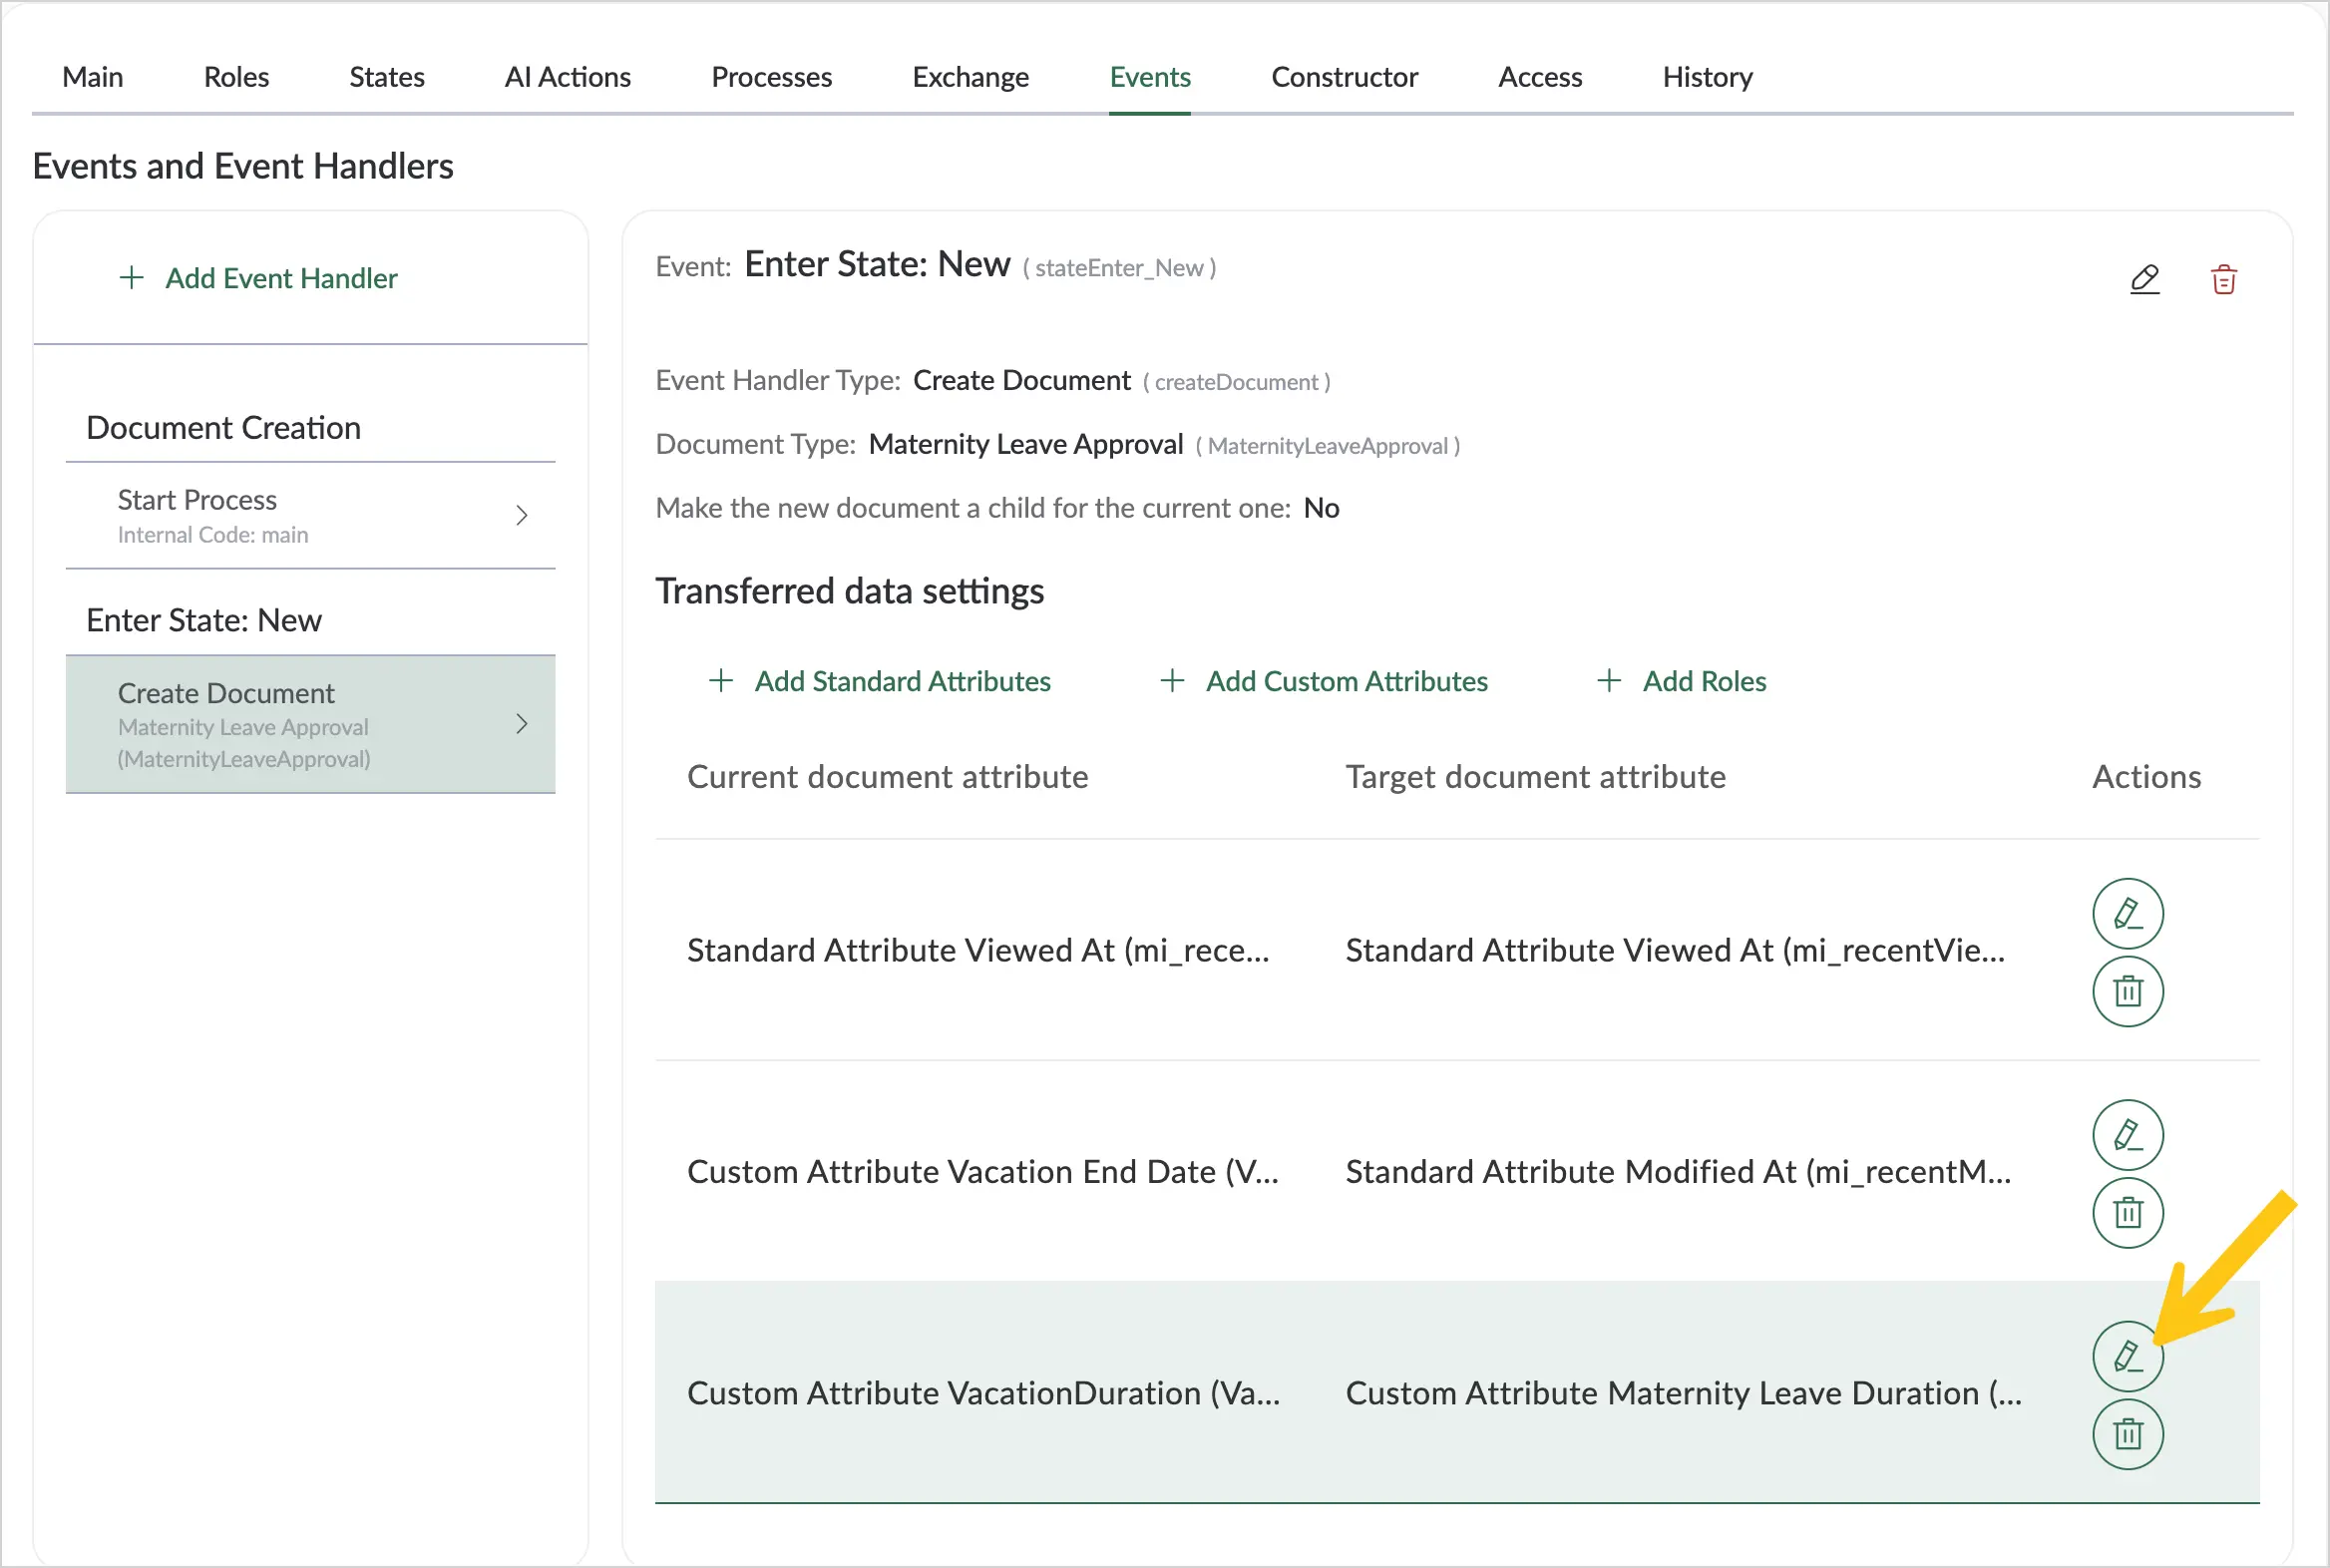The image size is (2330, 1568).
Task: Click the createDocument handler code
Action: (1237, 382)
